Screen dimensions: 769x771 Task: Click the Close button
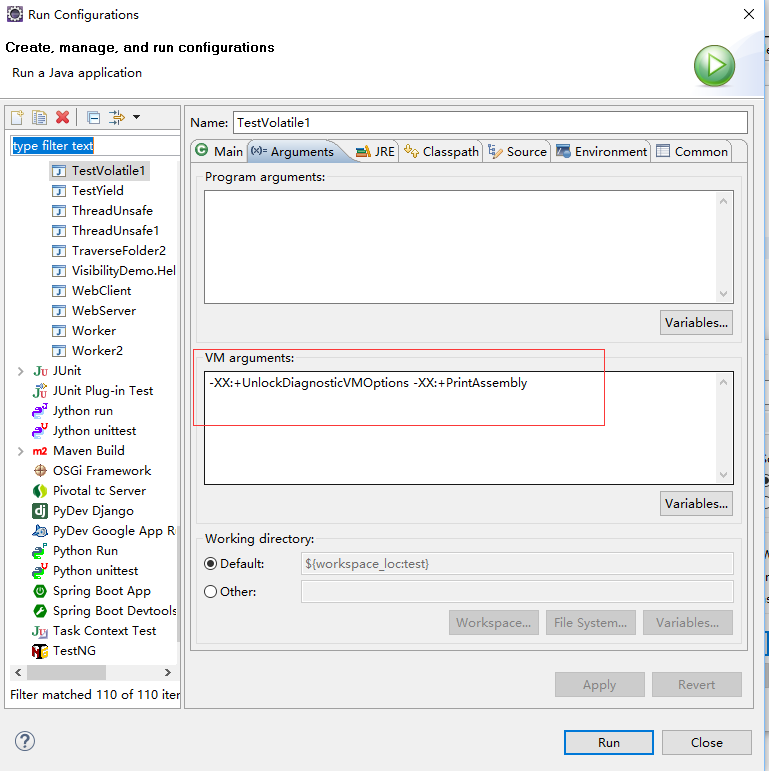707,742
